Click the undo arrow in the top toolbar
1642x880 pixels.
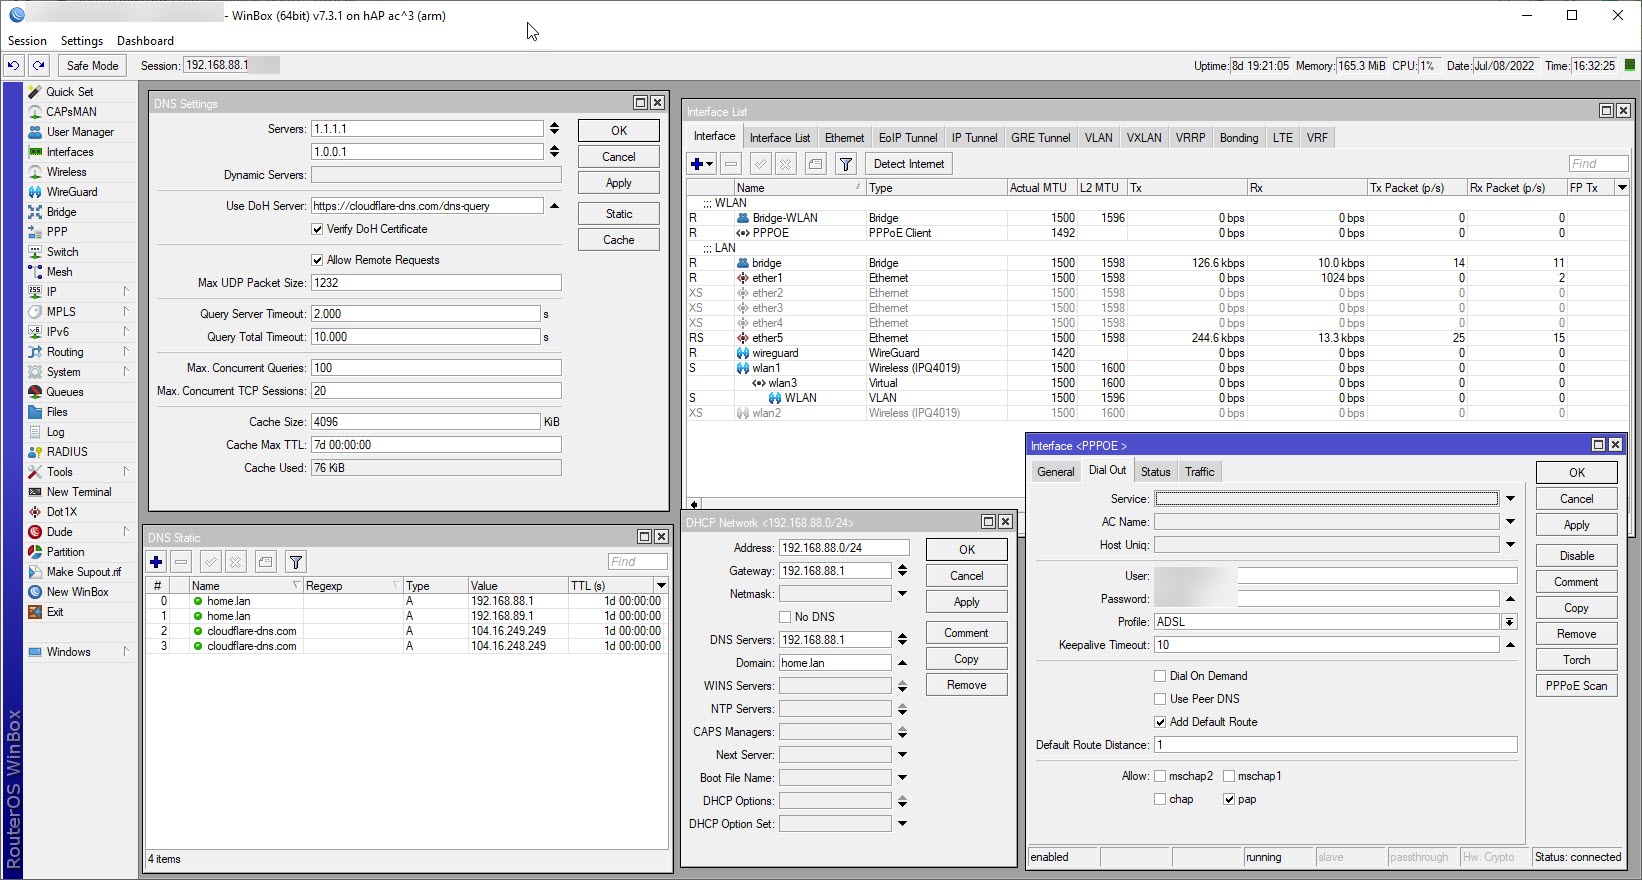click(x=13, y=65)
